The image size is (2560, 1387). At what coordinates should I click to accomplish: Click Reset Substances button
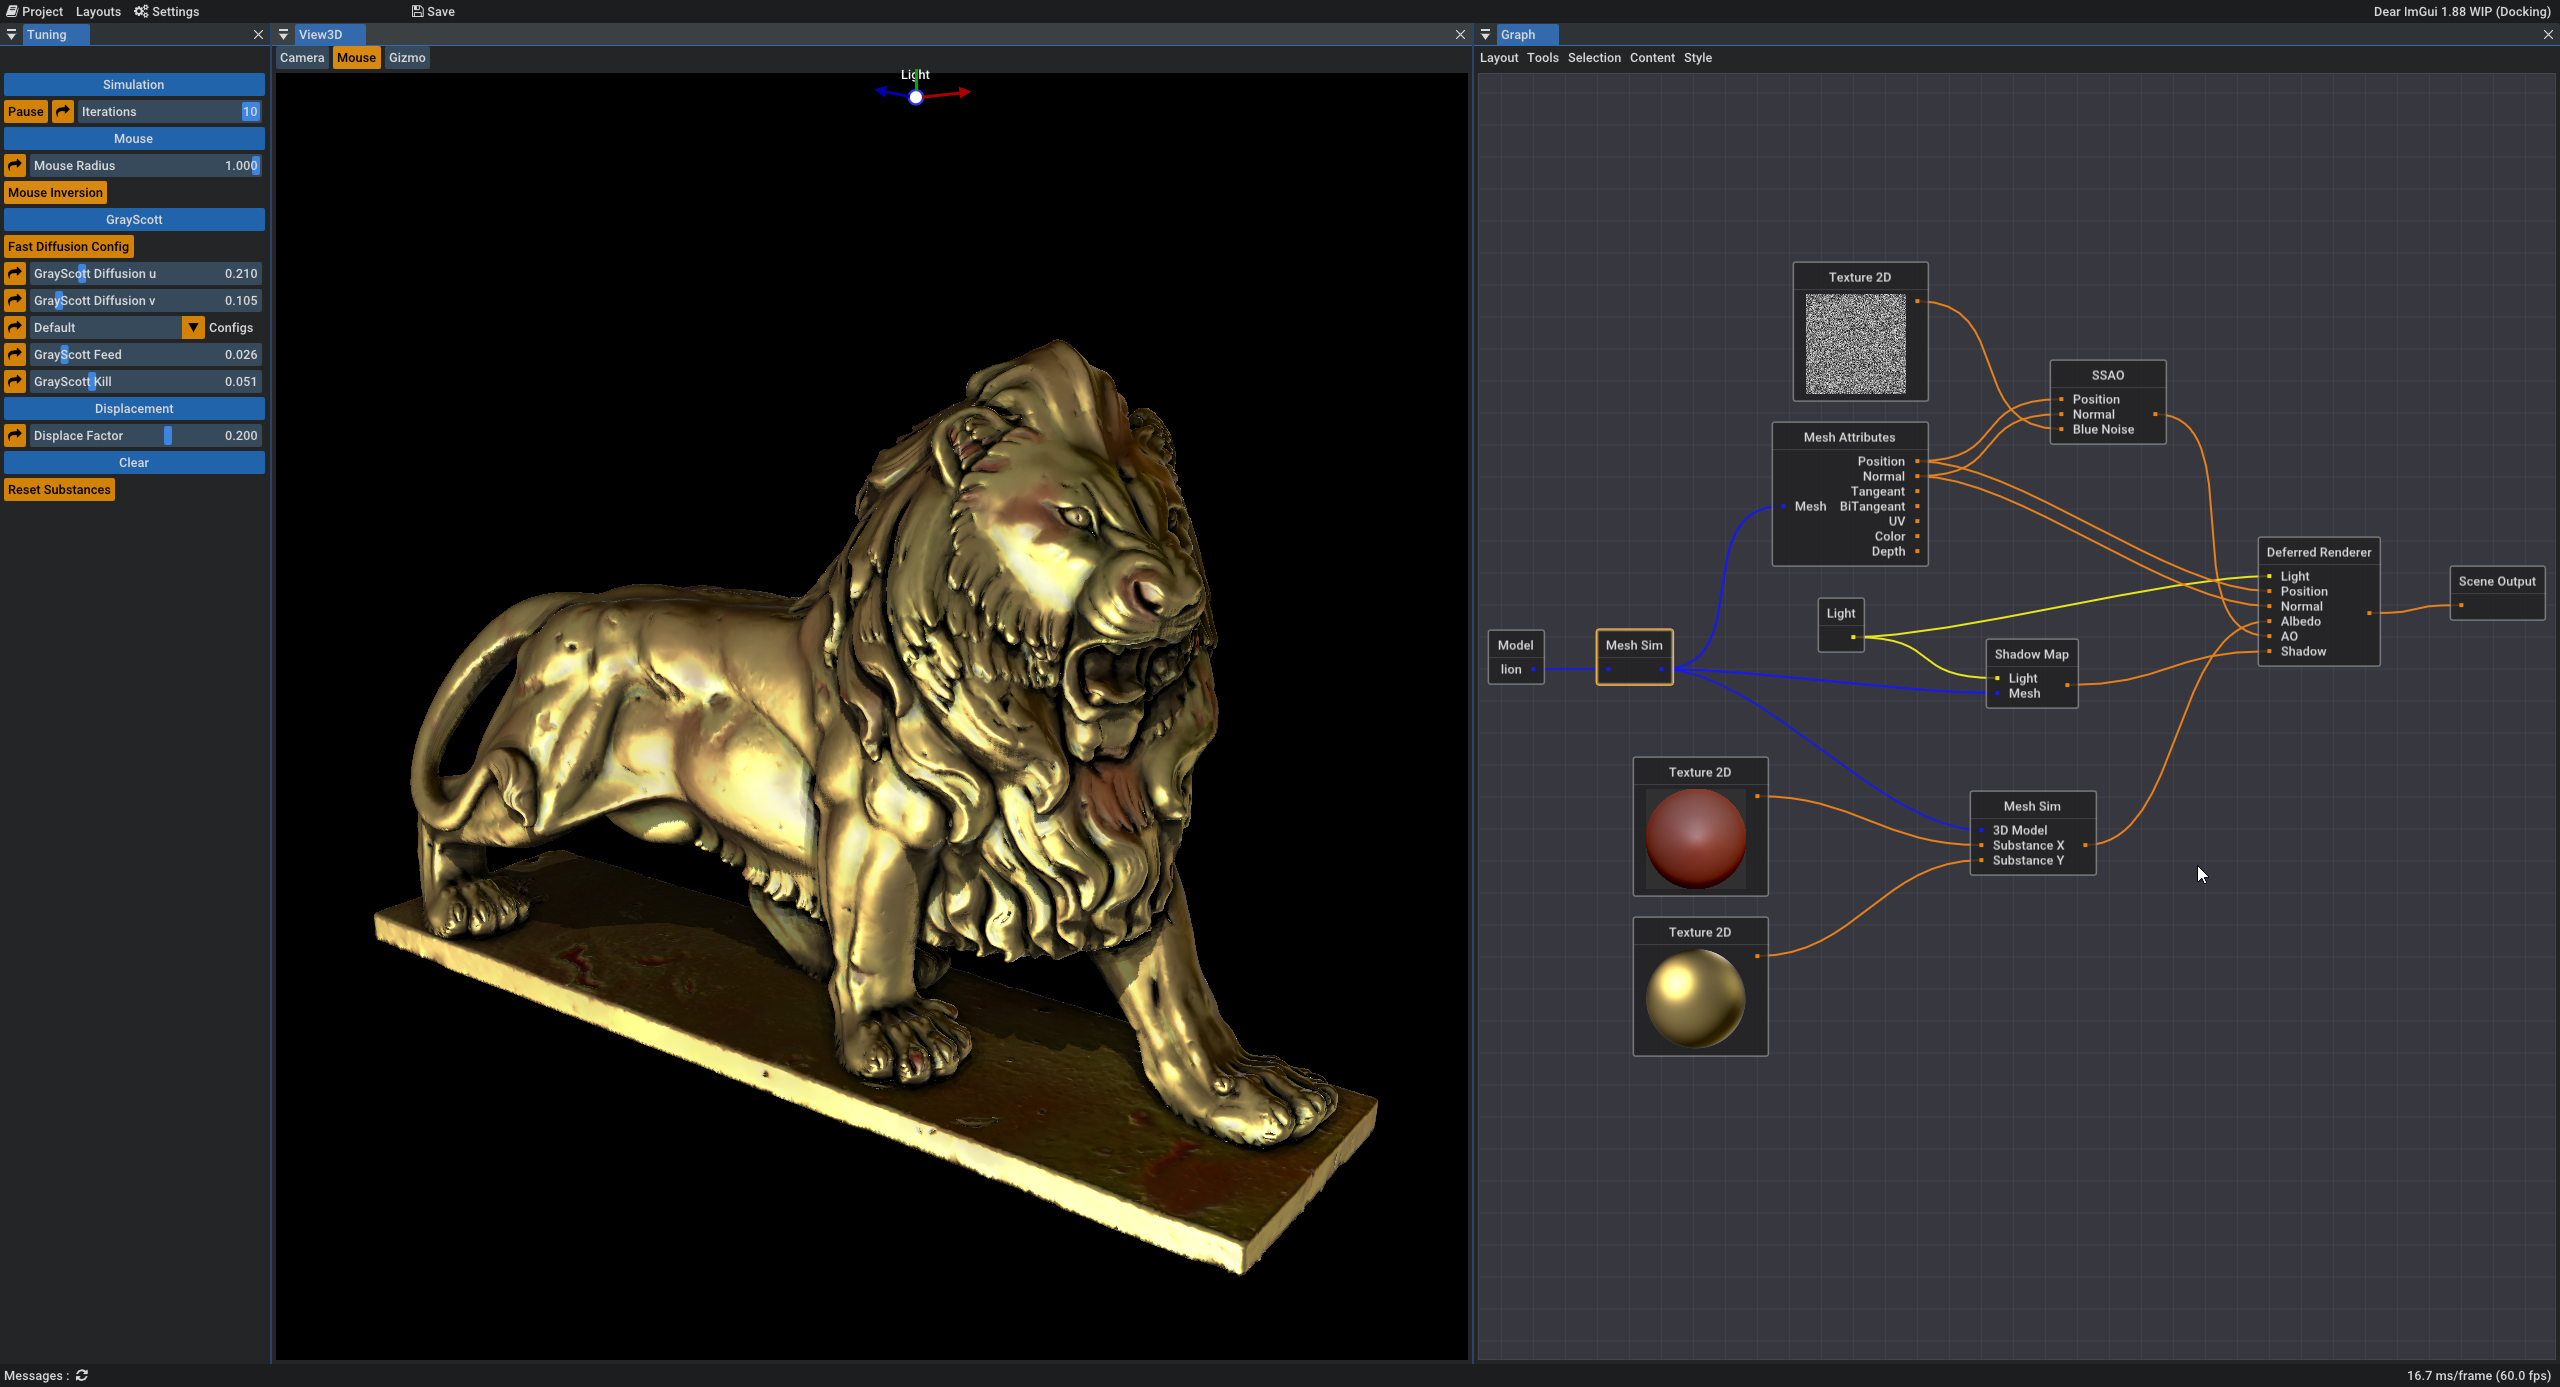[x=59, y=490]
